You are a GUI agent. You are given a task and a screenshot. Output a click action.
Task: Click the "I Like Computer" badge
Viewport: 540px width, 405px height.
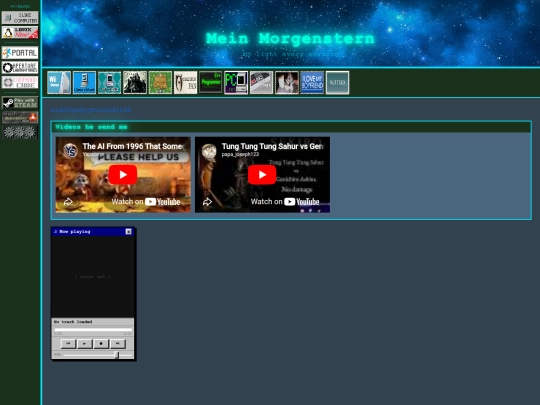click(20, 18)
